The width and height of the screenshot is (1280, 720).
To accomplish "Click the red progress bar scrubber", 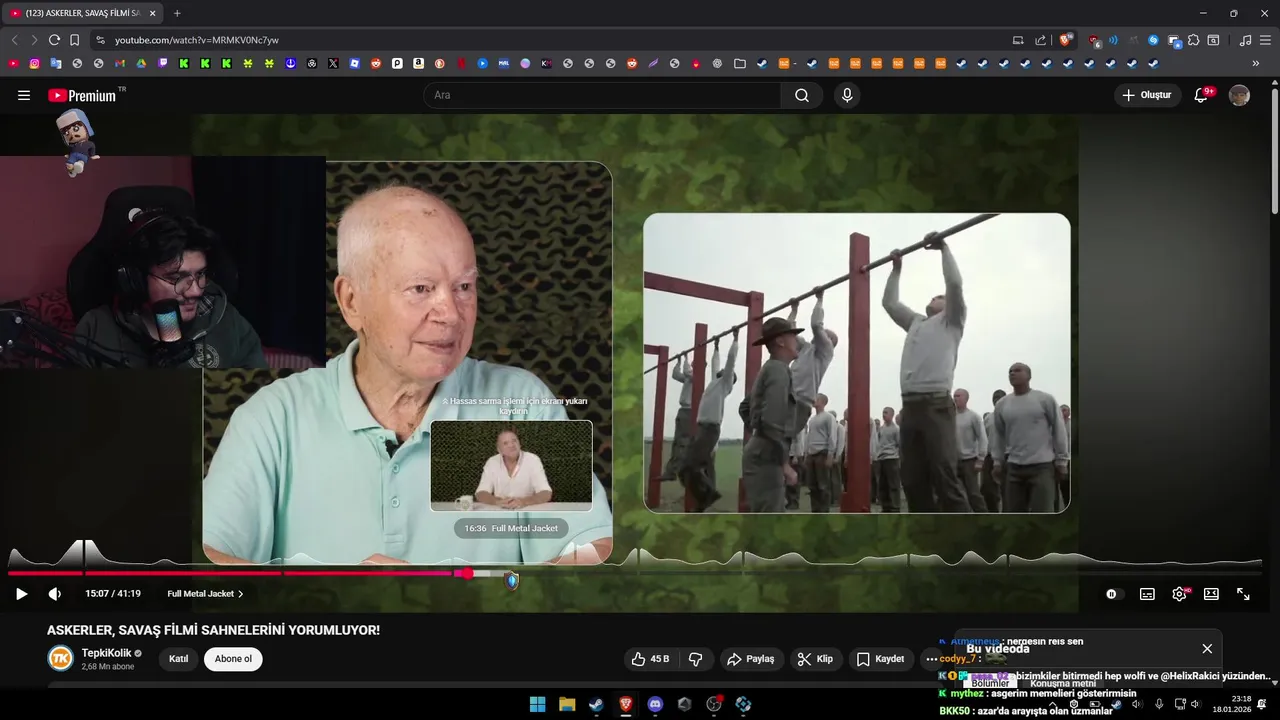I will pos(466,573).
